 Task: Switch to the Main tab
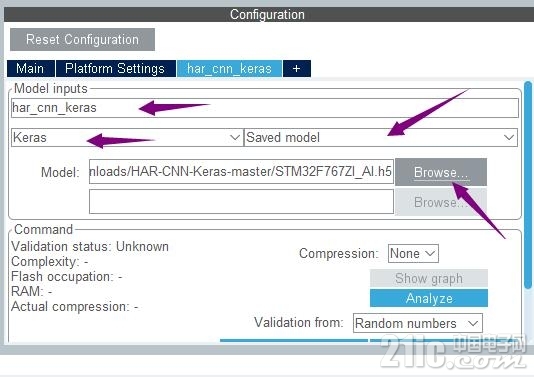click(x=31, y=68)
